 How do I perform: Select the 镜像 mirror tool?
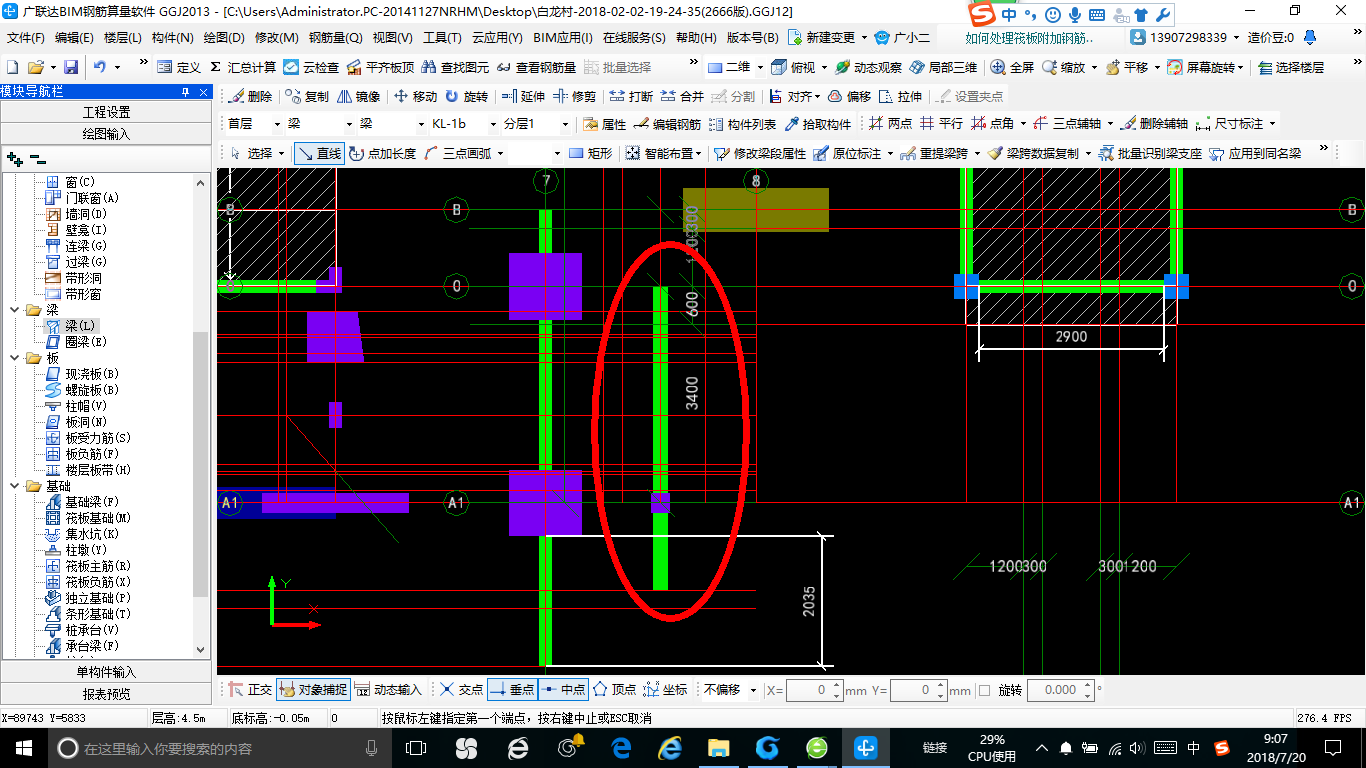pyautogui.click(x=358, y=97)
